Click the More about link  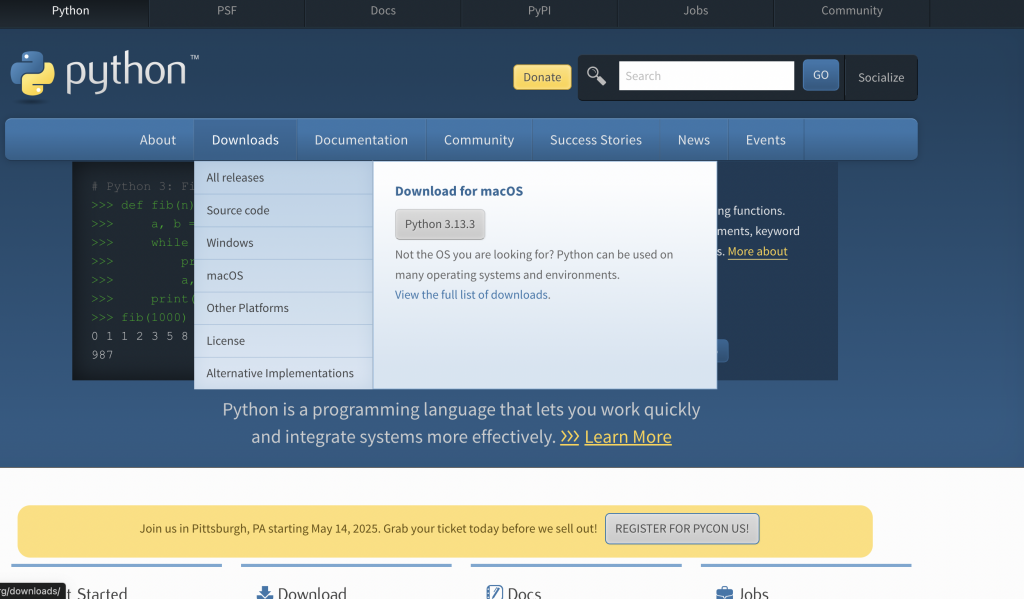(758, 251)
